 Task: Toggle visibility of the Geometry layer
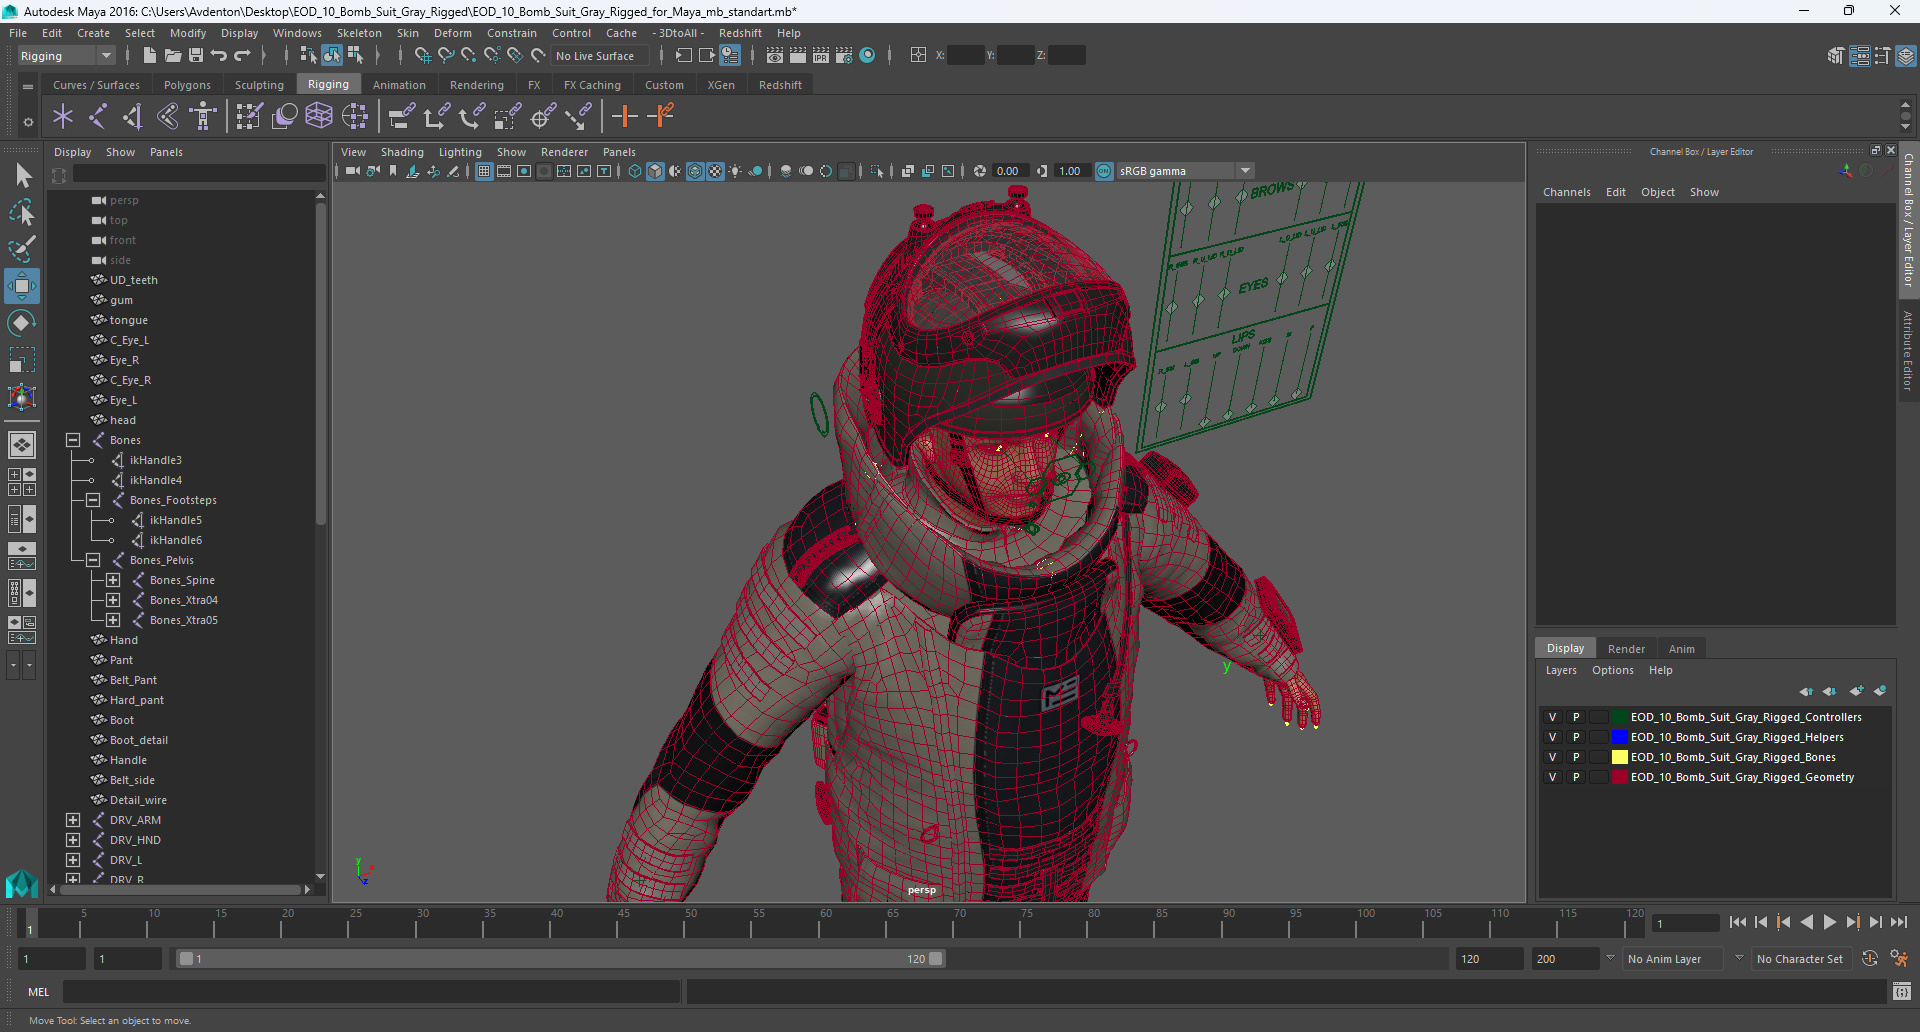[1552, 777]
